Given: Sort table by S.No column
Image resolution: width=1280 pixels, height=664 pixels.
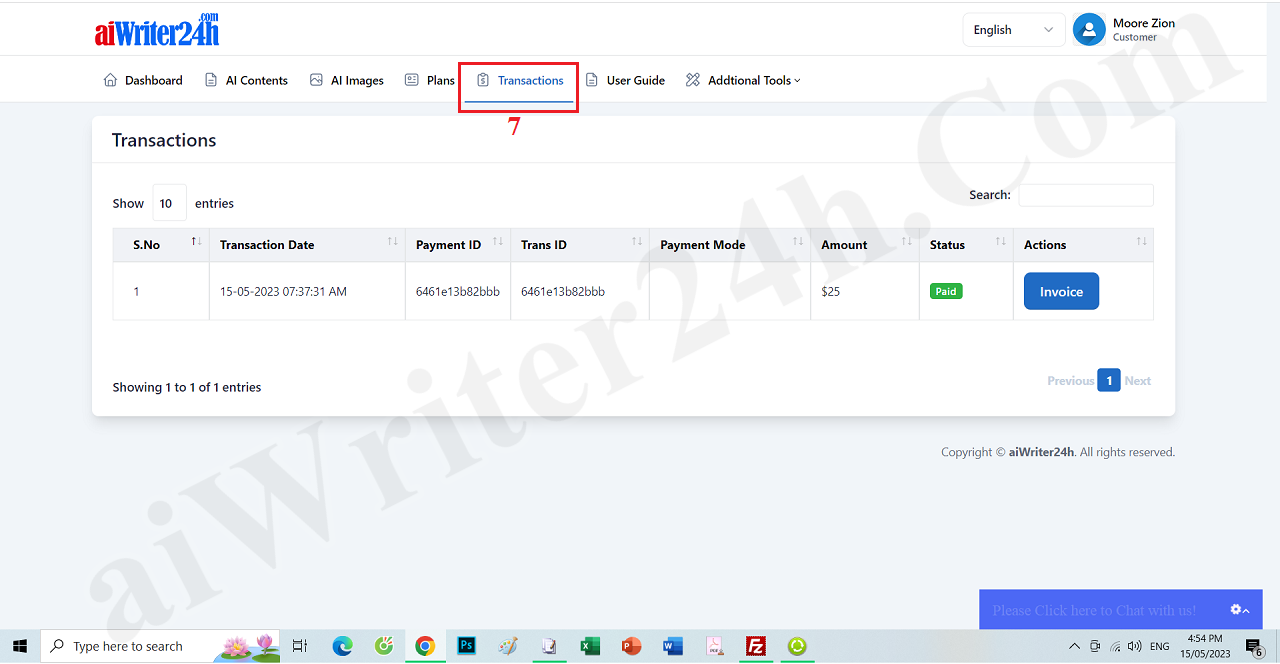Looking at the screenshot, I should (160, 245).
